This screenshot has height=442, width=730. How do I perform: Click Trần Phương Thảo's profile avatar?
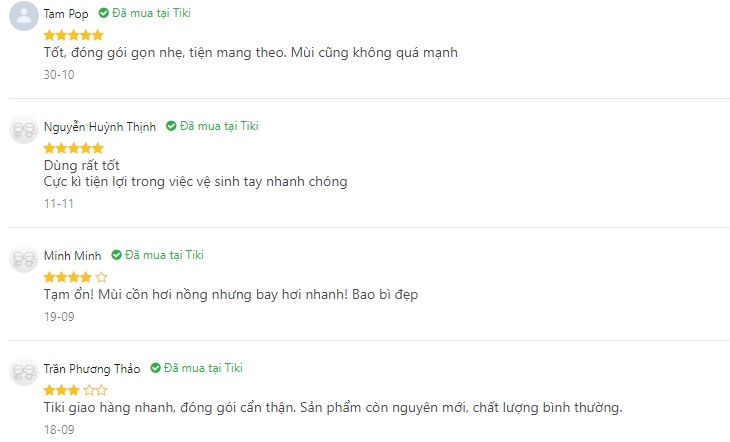[x=24, y=371]
